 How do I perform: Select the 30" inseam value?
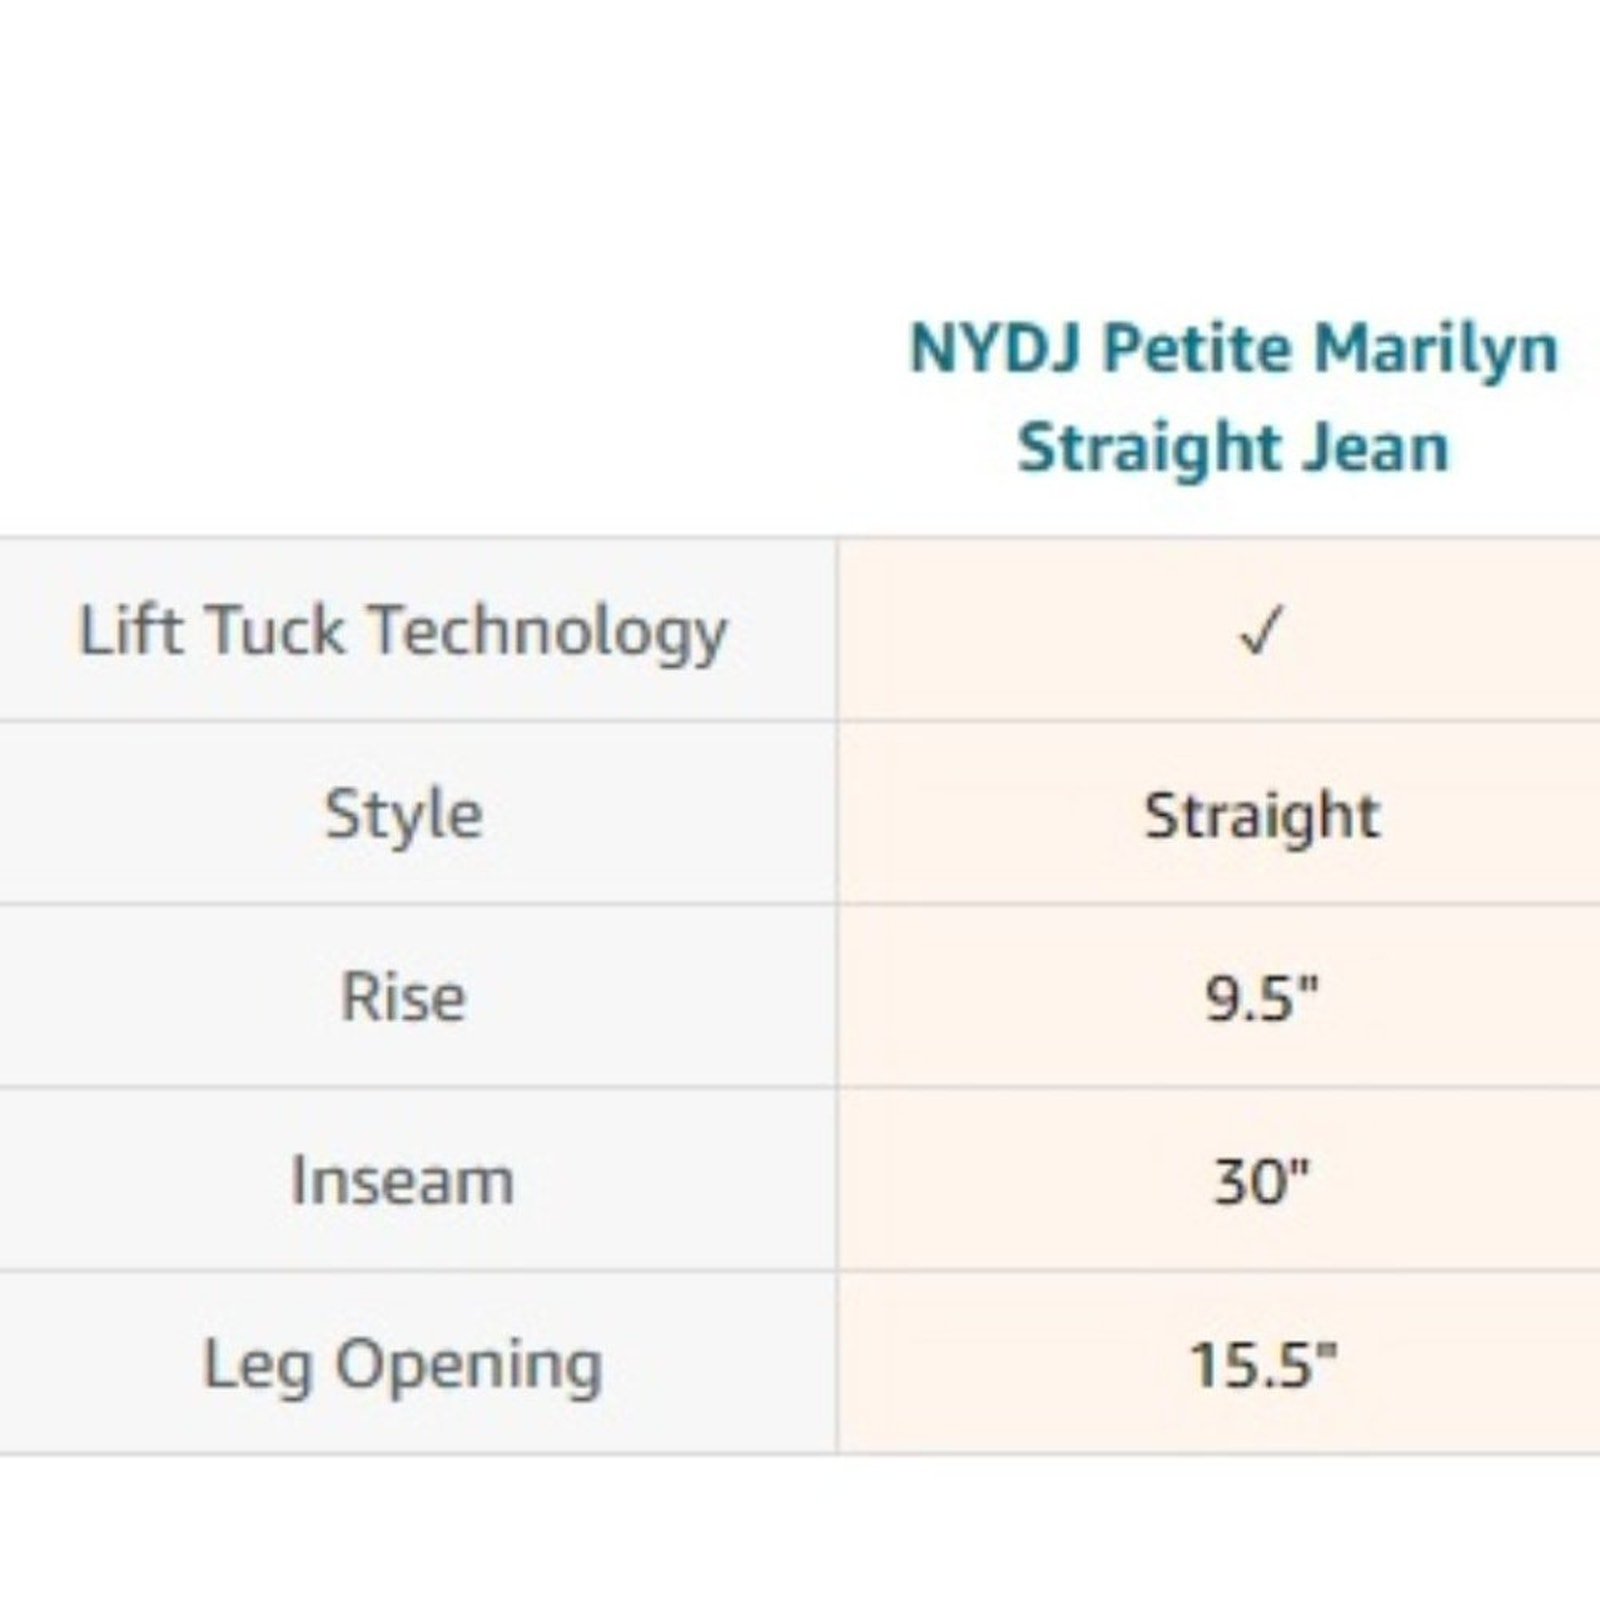coord(1261,1181)
